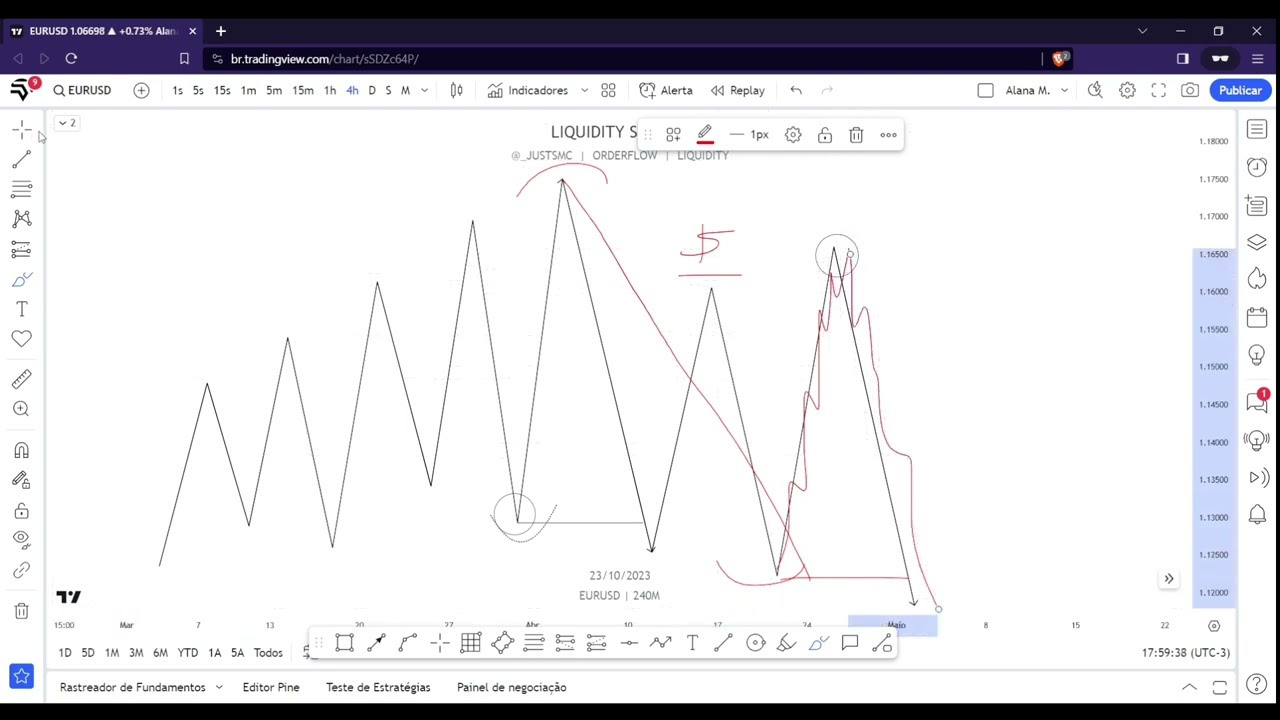The width and height of the screenshot is (1280, 720).
Task: Select the trend line tool in left sidebar
Action: tap(21, 160)
